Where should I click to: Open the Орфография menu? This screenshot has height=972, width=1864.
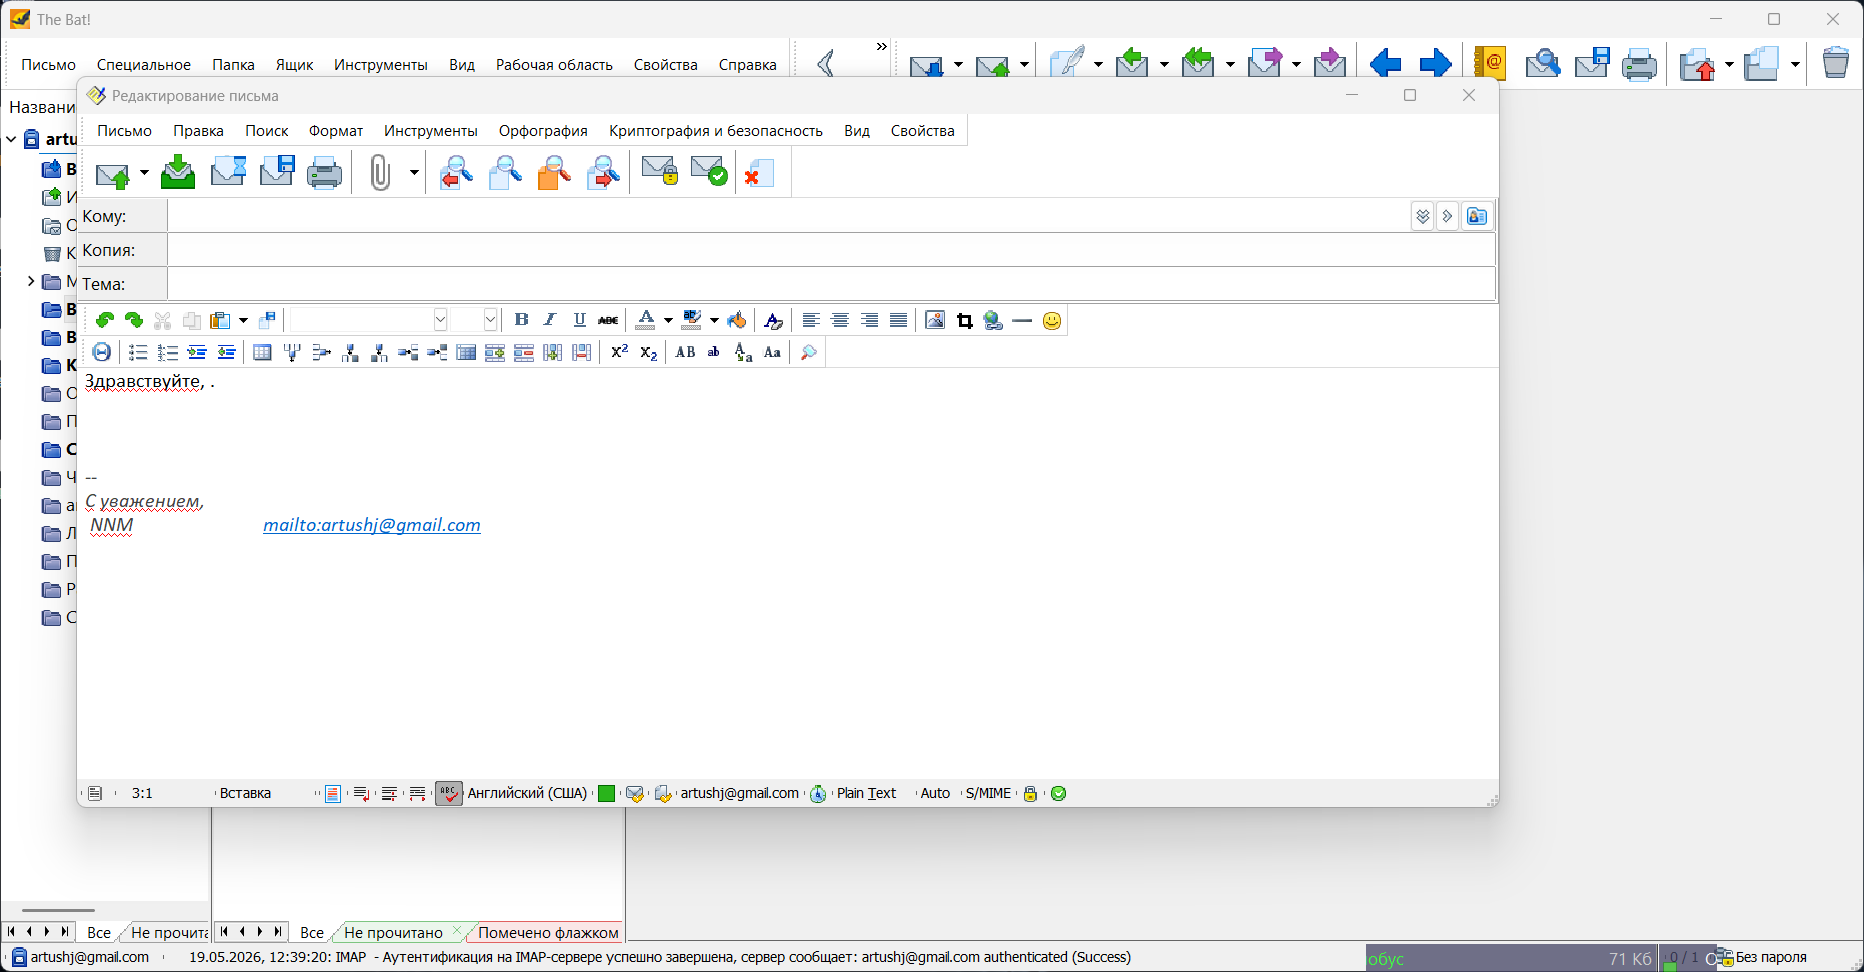click(x=543, y=131)
